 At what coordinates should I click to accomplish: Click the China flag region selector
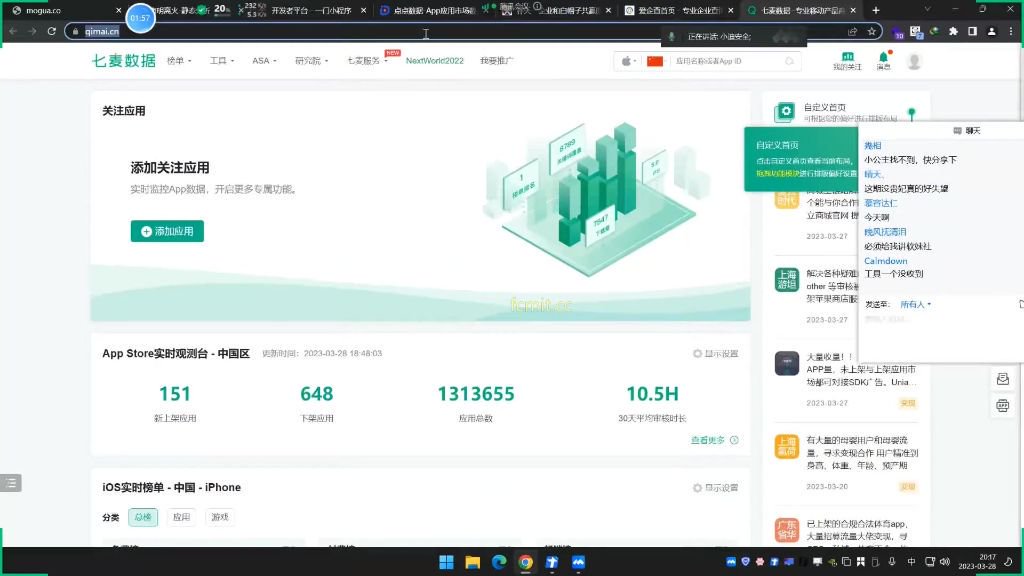[655, 61]
